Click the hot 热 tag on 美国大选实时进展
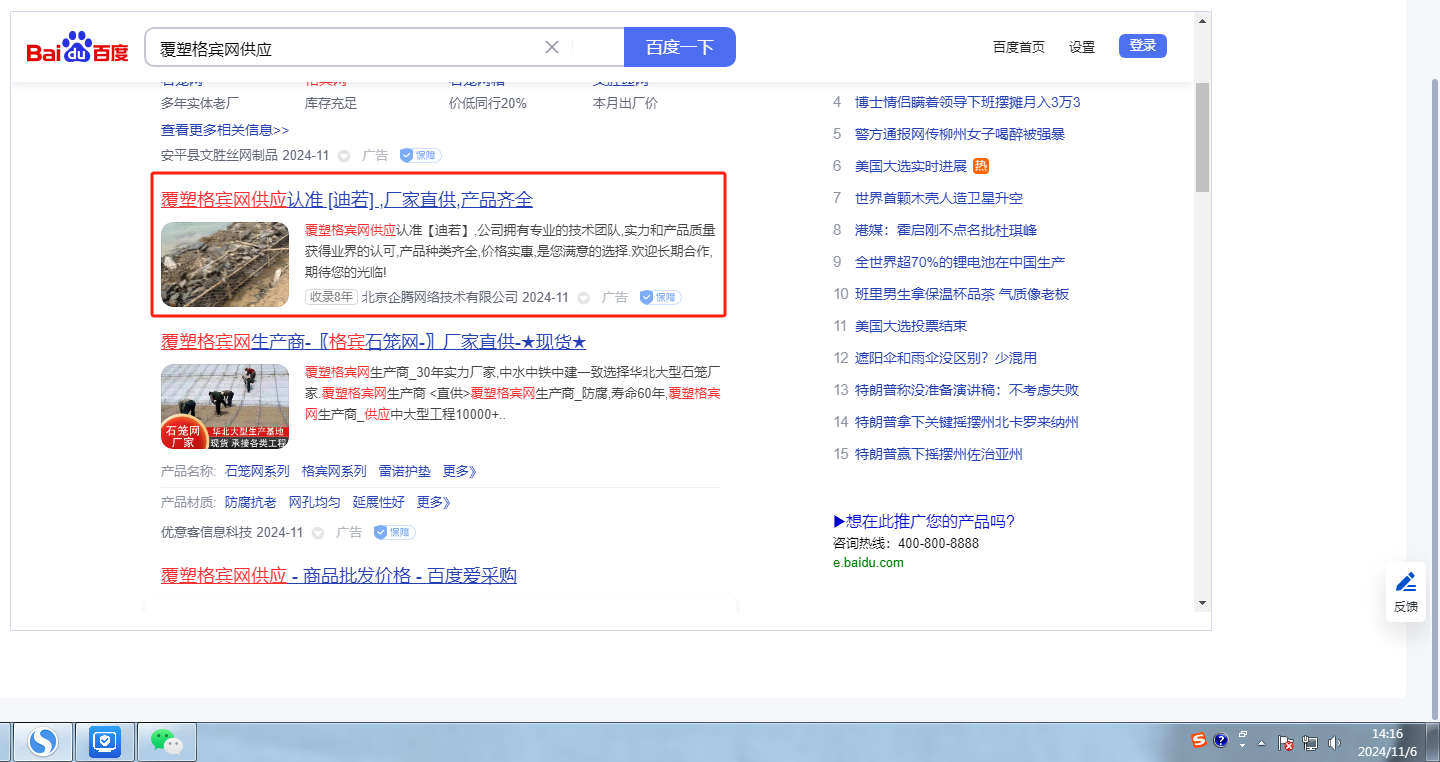Screen dimensions: 1440x762 [x=981, y=166]
